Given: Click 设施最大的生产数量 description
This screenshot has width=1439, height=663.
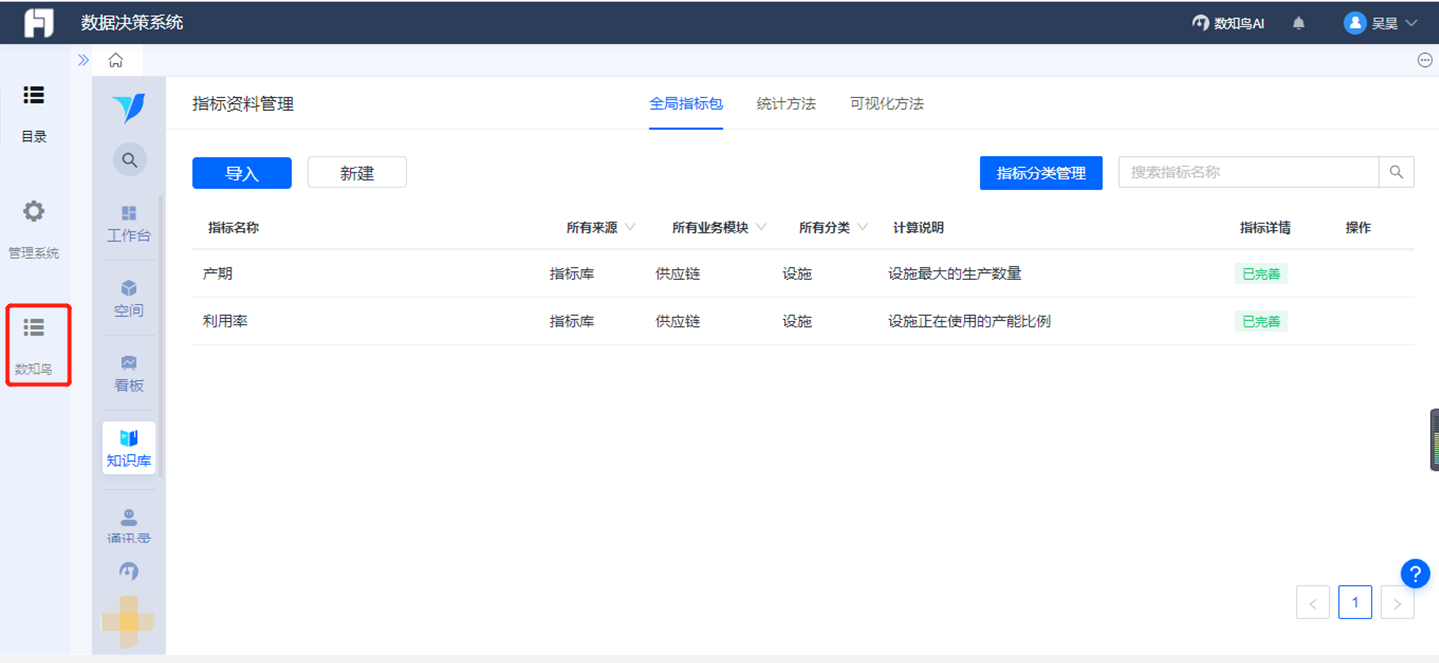Looking at the screenshot, I should (x=955, y=274).
